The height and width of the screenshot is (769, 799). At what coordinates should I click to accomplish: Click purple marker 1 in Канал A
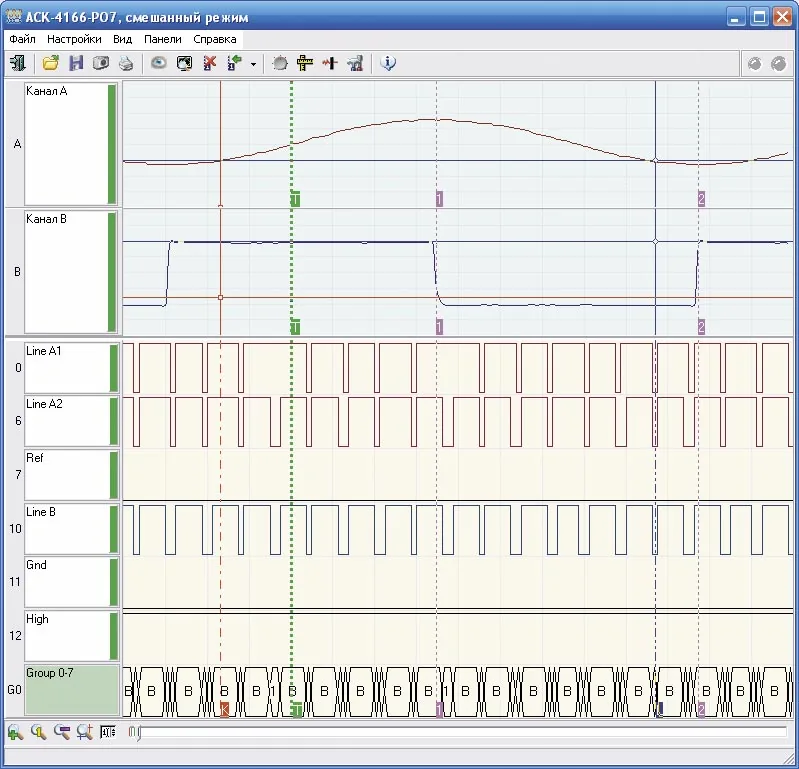(x=439, y=199)
